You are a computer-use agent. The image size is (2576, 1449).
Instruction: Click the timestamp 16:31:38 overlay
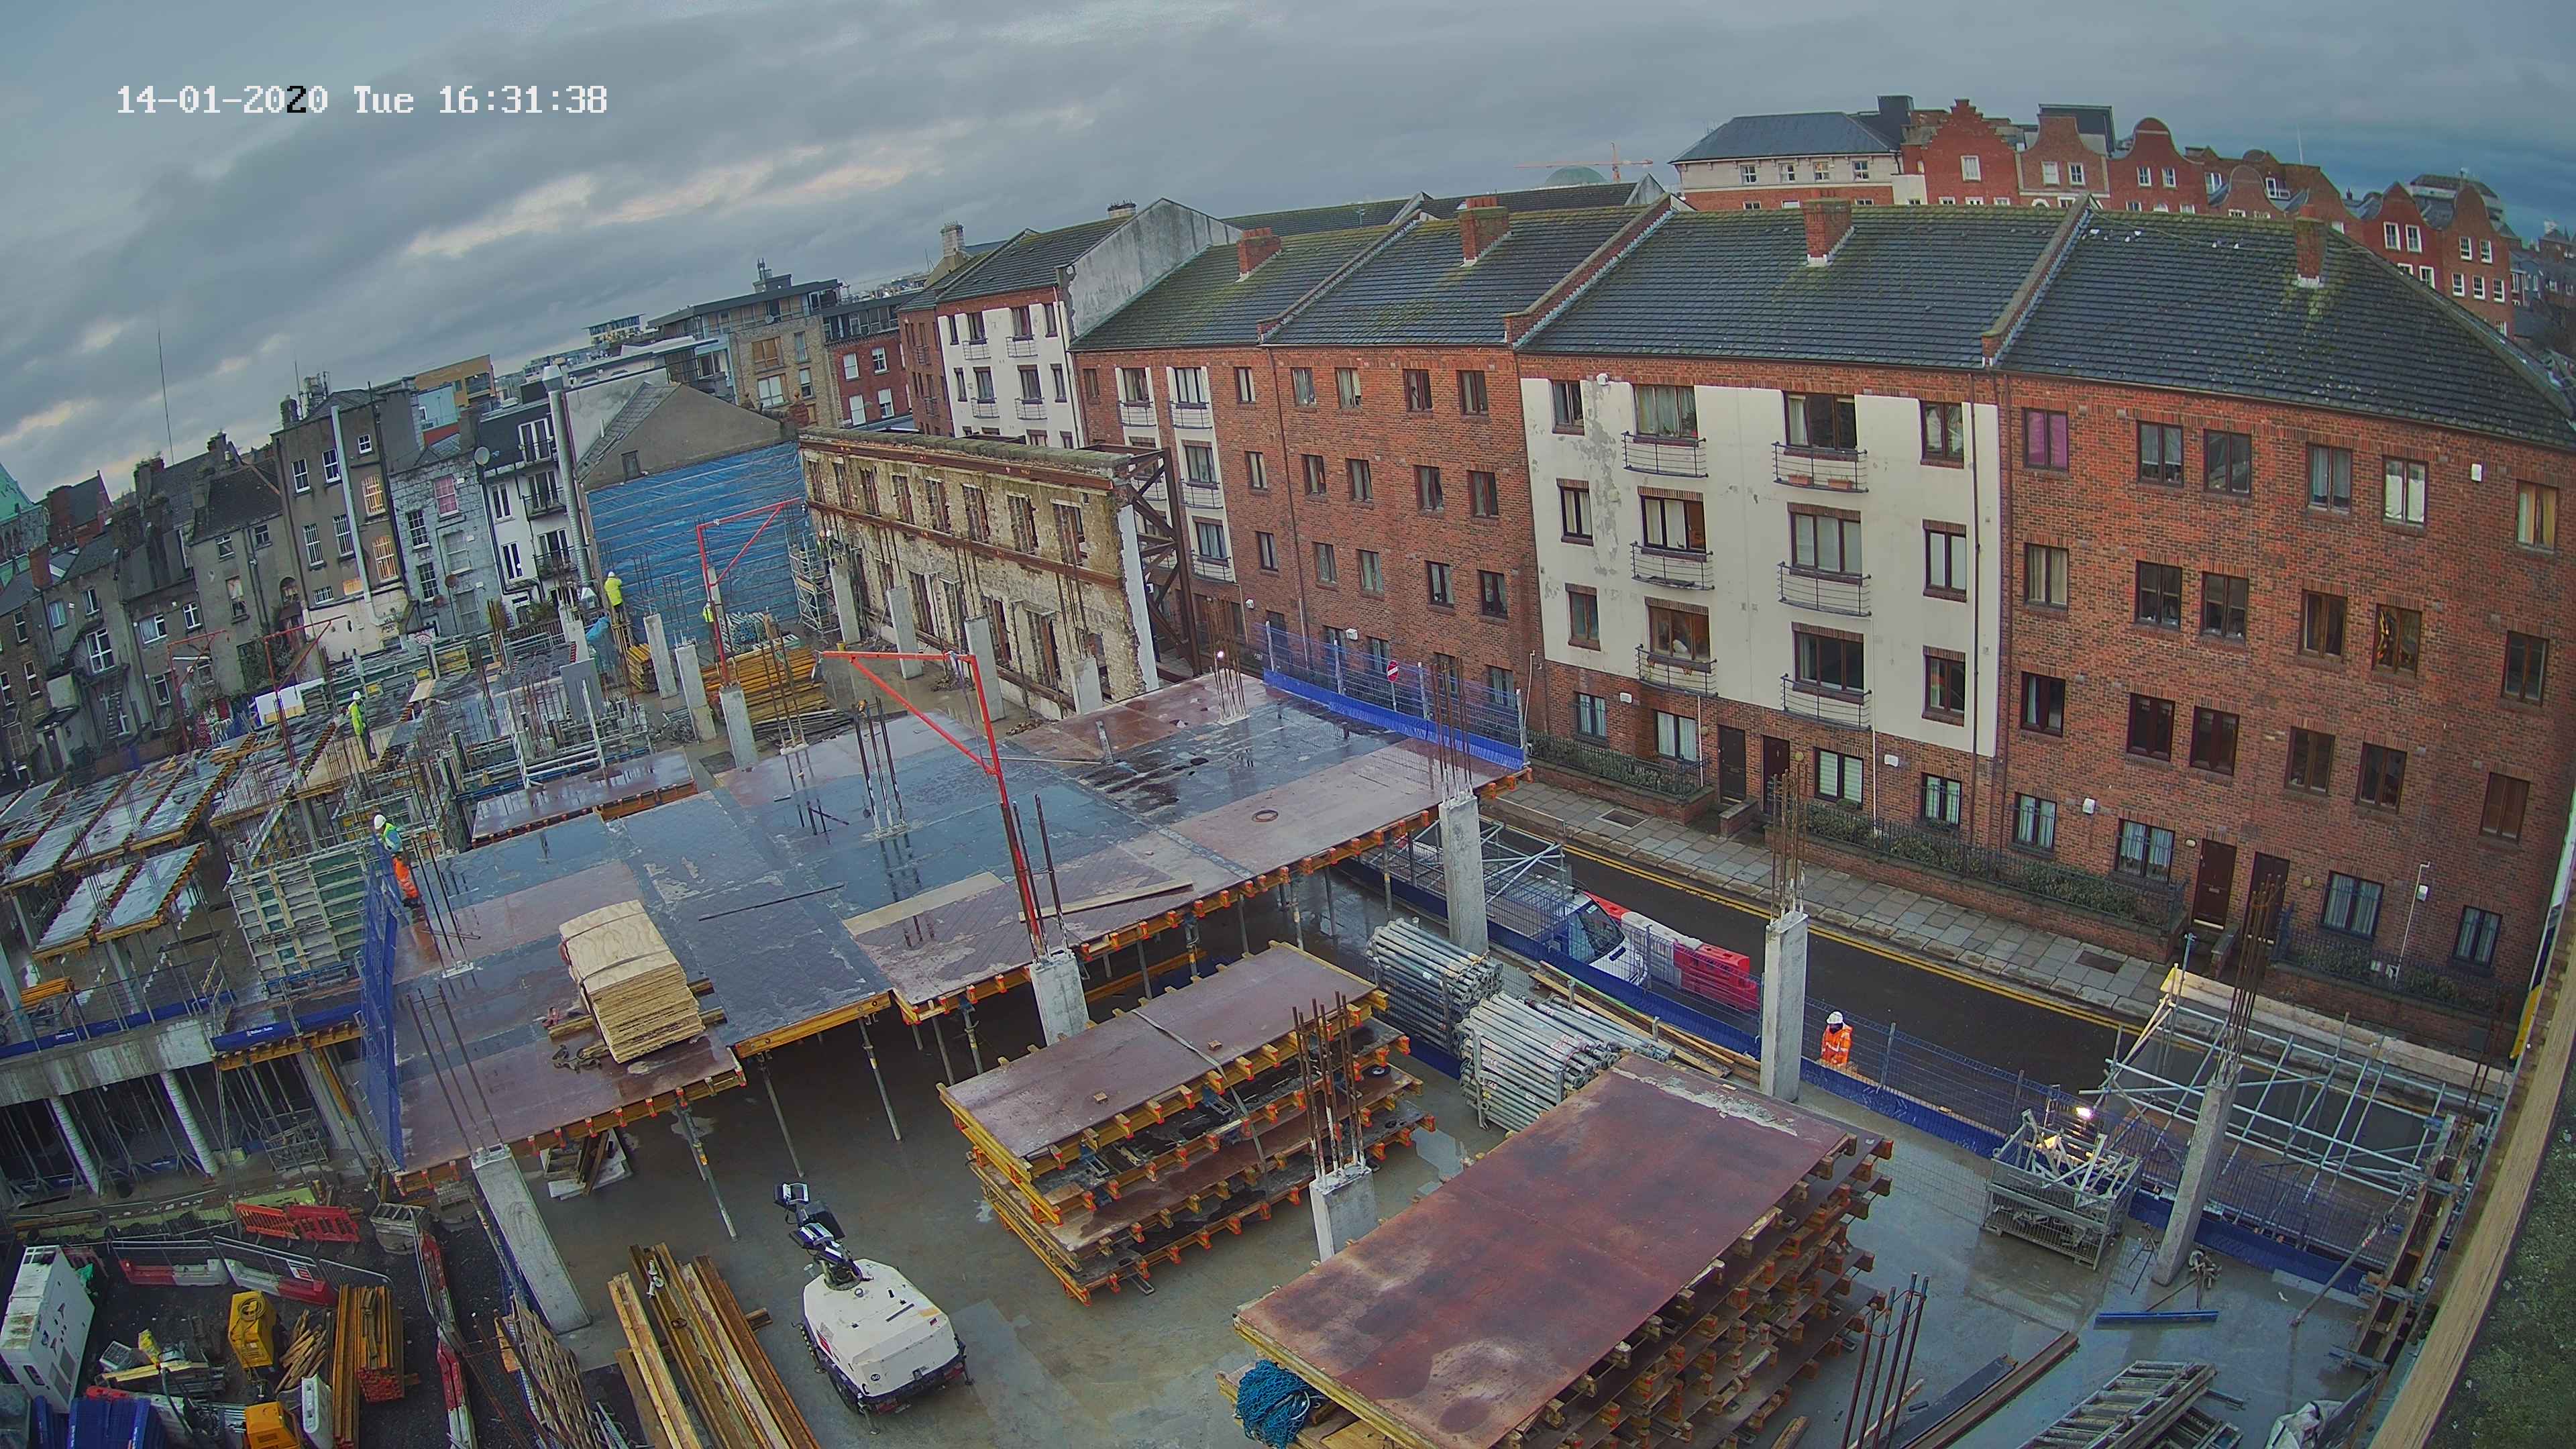(x=522, y=100)
